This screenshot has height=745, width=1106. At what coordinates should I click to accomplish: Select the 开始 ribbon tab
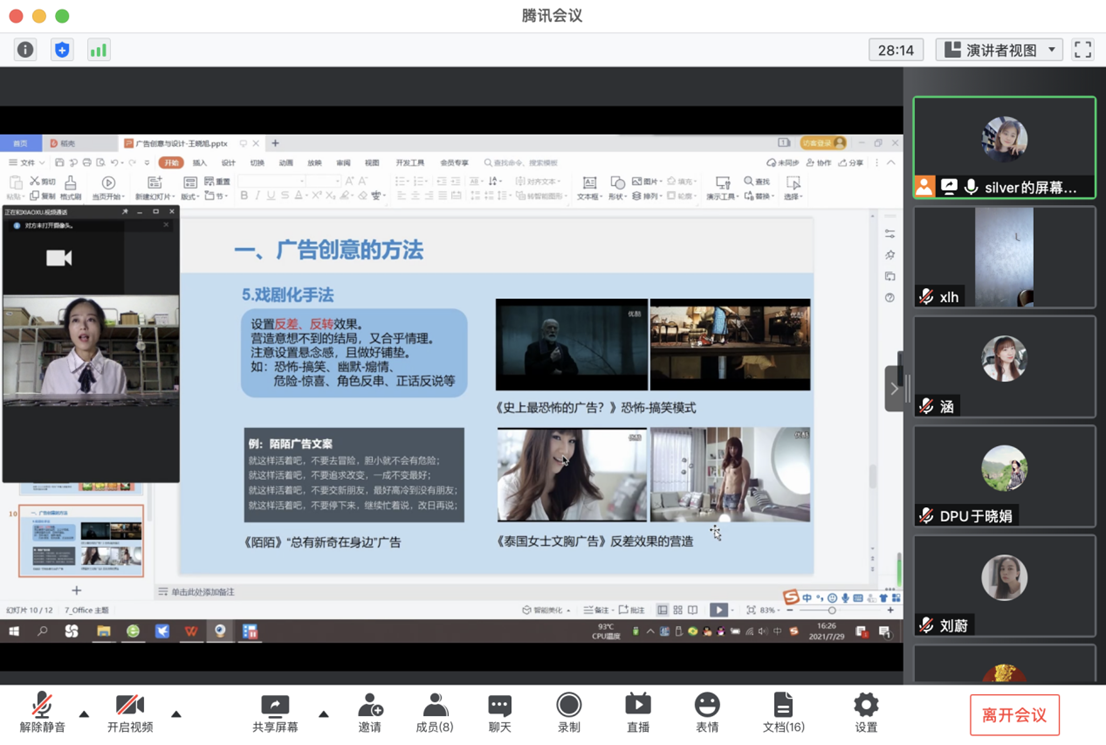point(171,162)
